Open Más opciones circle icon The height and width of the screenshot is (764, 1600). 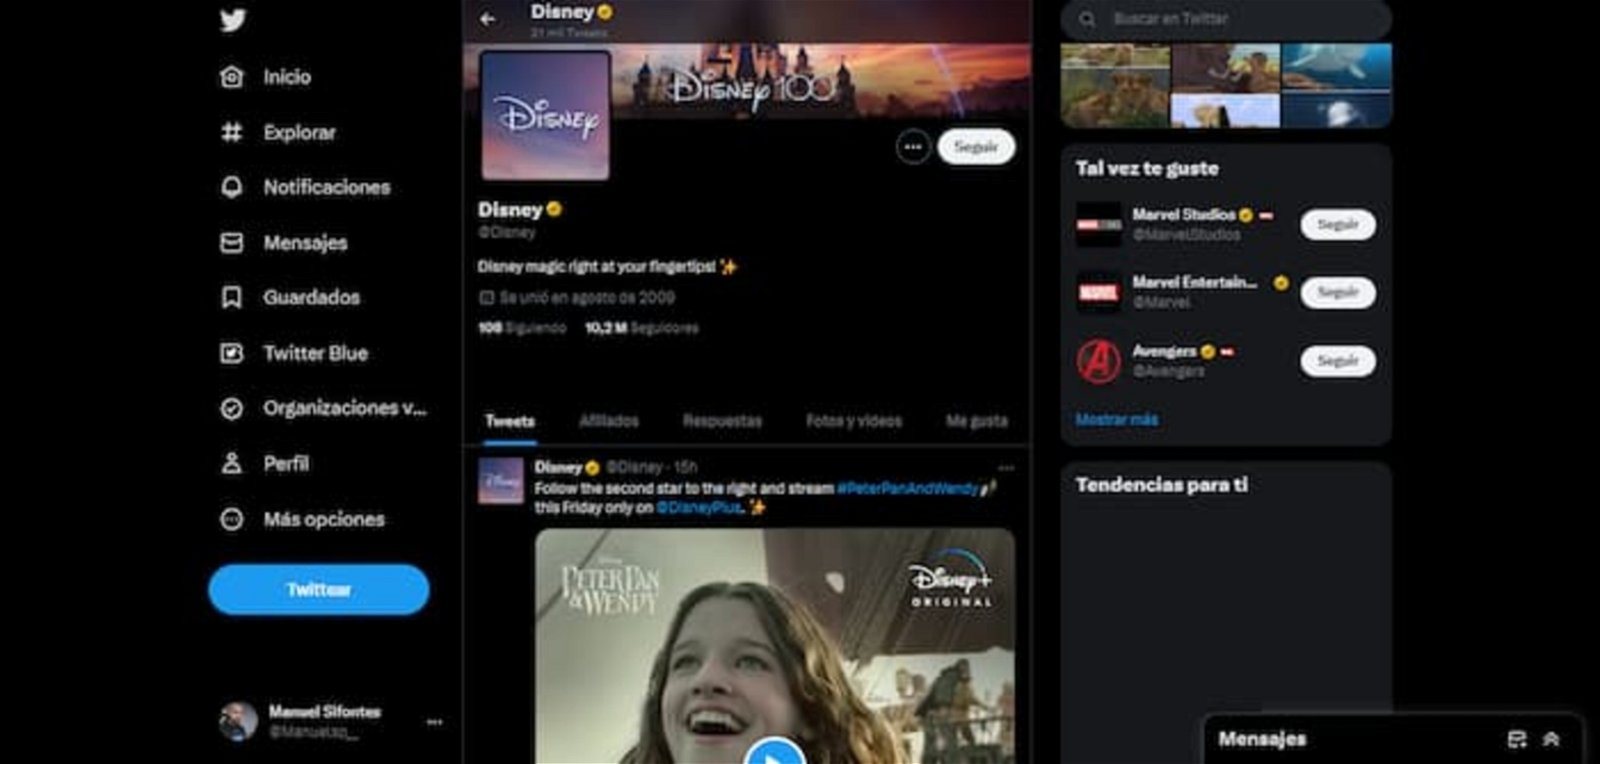[x=231, y=519]
